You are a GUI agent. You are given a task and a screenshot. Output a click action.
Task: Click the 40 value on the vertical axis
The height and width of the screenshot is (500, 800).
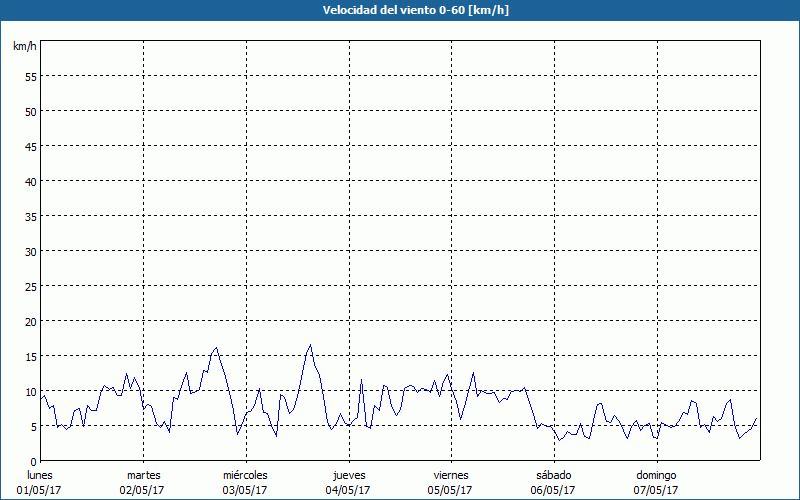point(30,181)
